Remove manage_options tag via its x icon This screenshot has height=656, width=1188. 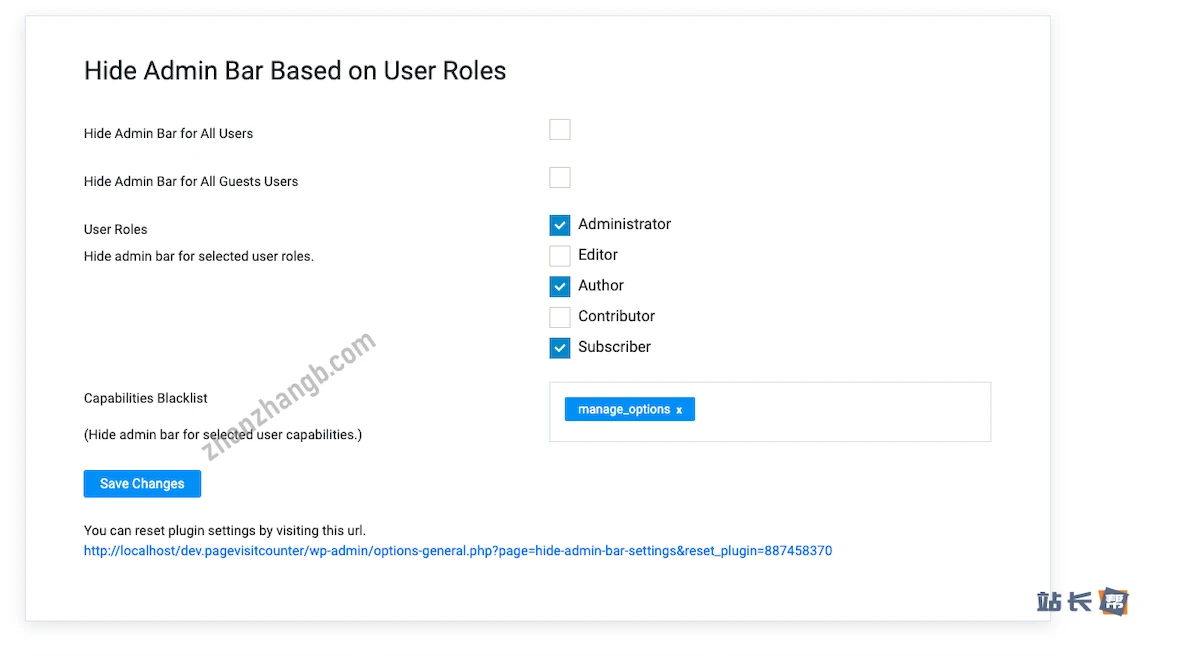click(679, 410)
